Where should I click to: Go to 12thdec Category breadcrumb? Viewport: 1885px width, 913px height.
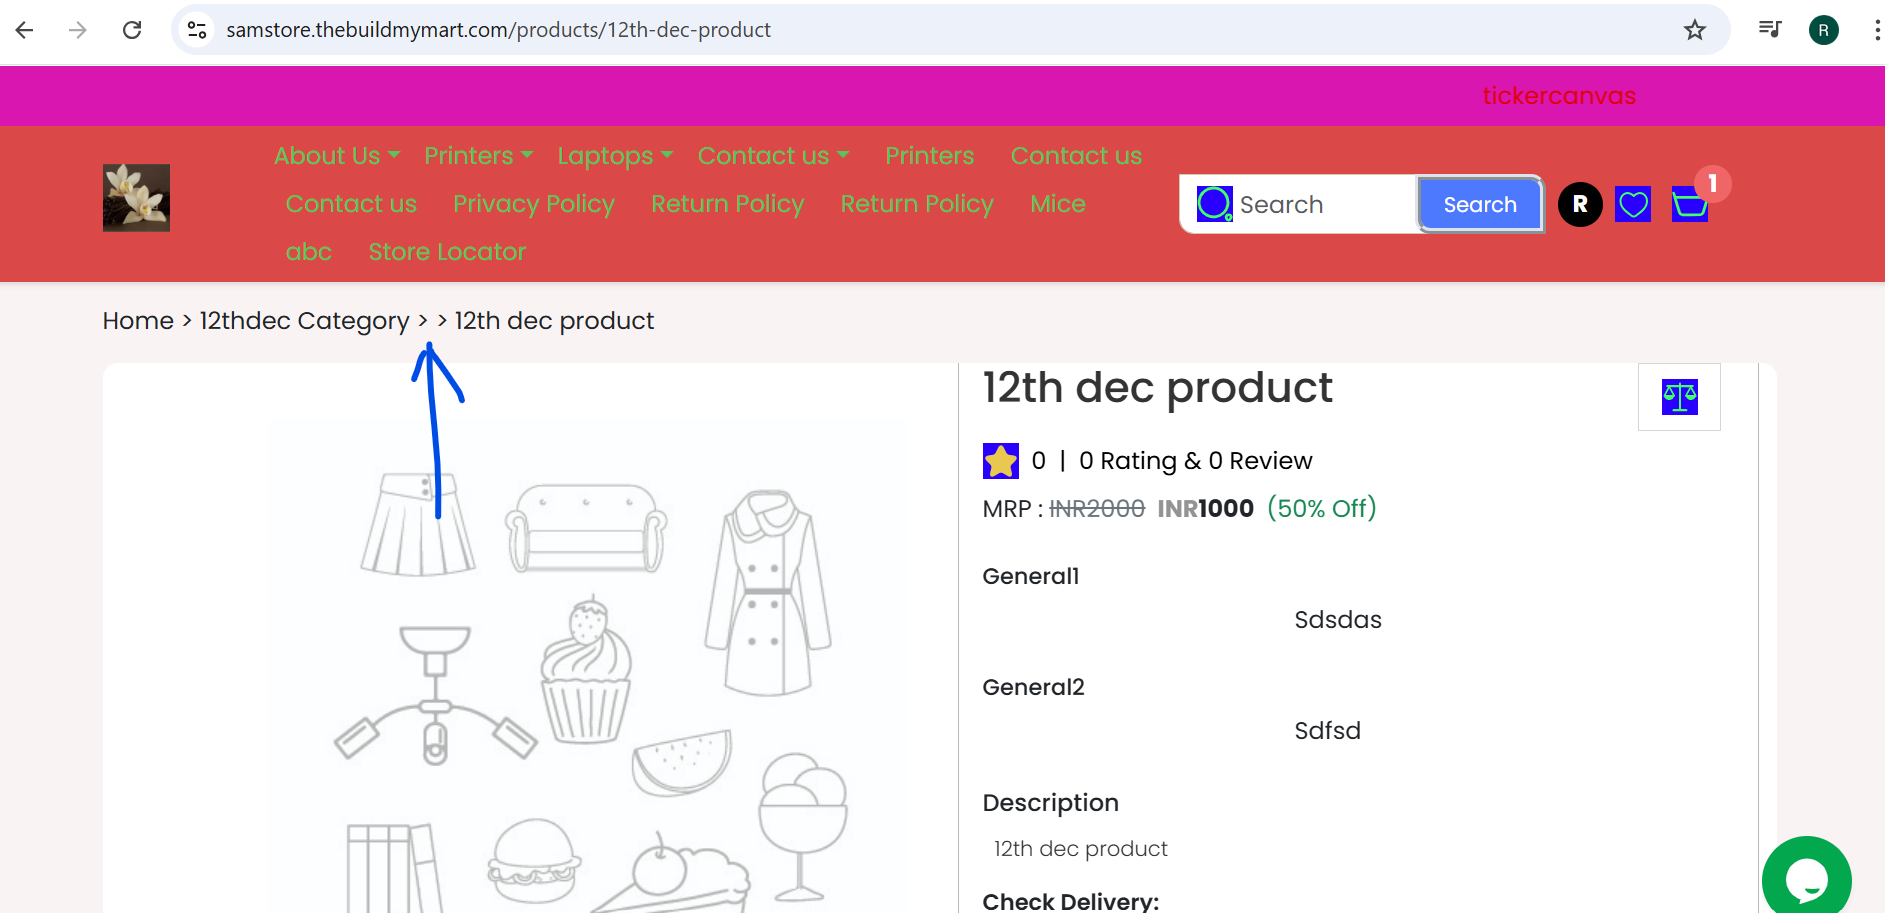[304, 321]
